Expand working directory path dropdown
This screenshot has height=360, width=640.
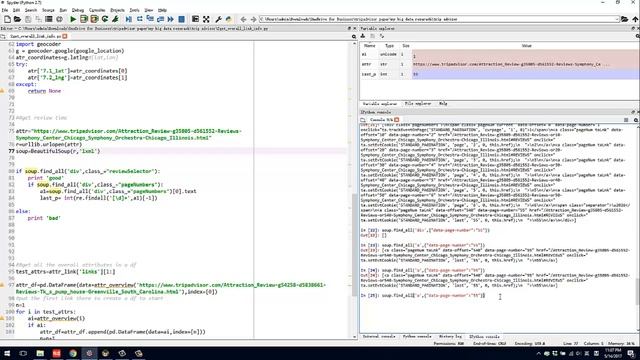click(617, 19)
